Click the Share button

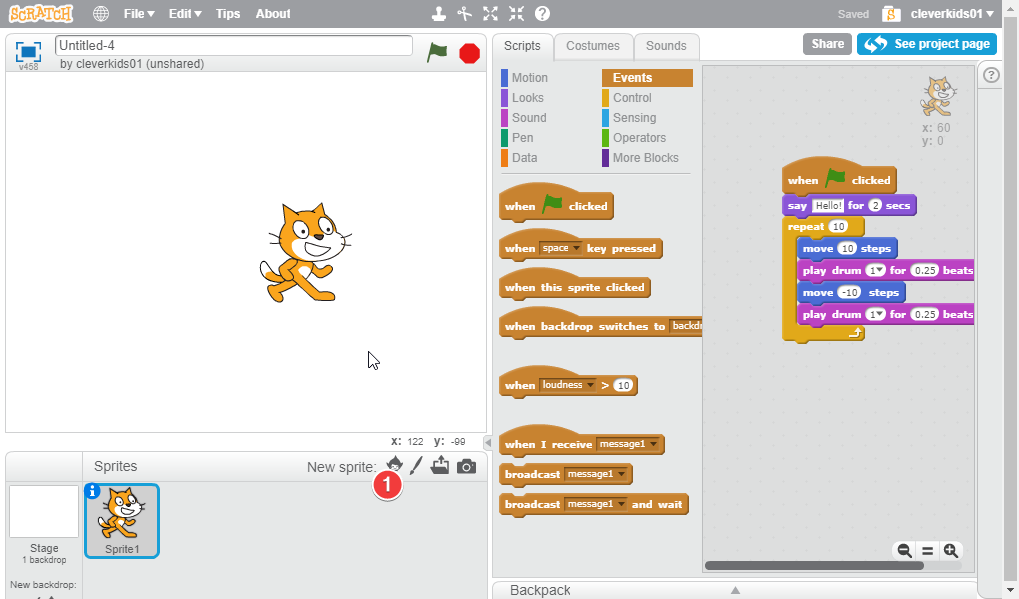827,44
